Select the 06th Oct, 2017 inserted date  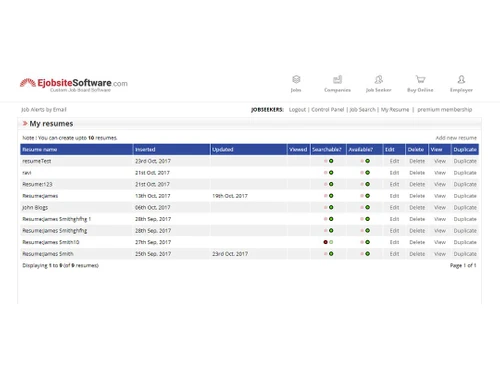pyautogui.click(x=153, y=207)
